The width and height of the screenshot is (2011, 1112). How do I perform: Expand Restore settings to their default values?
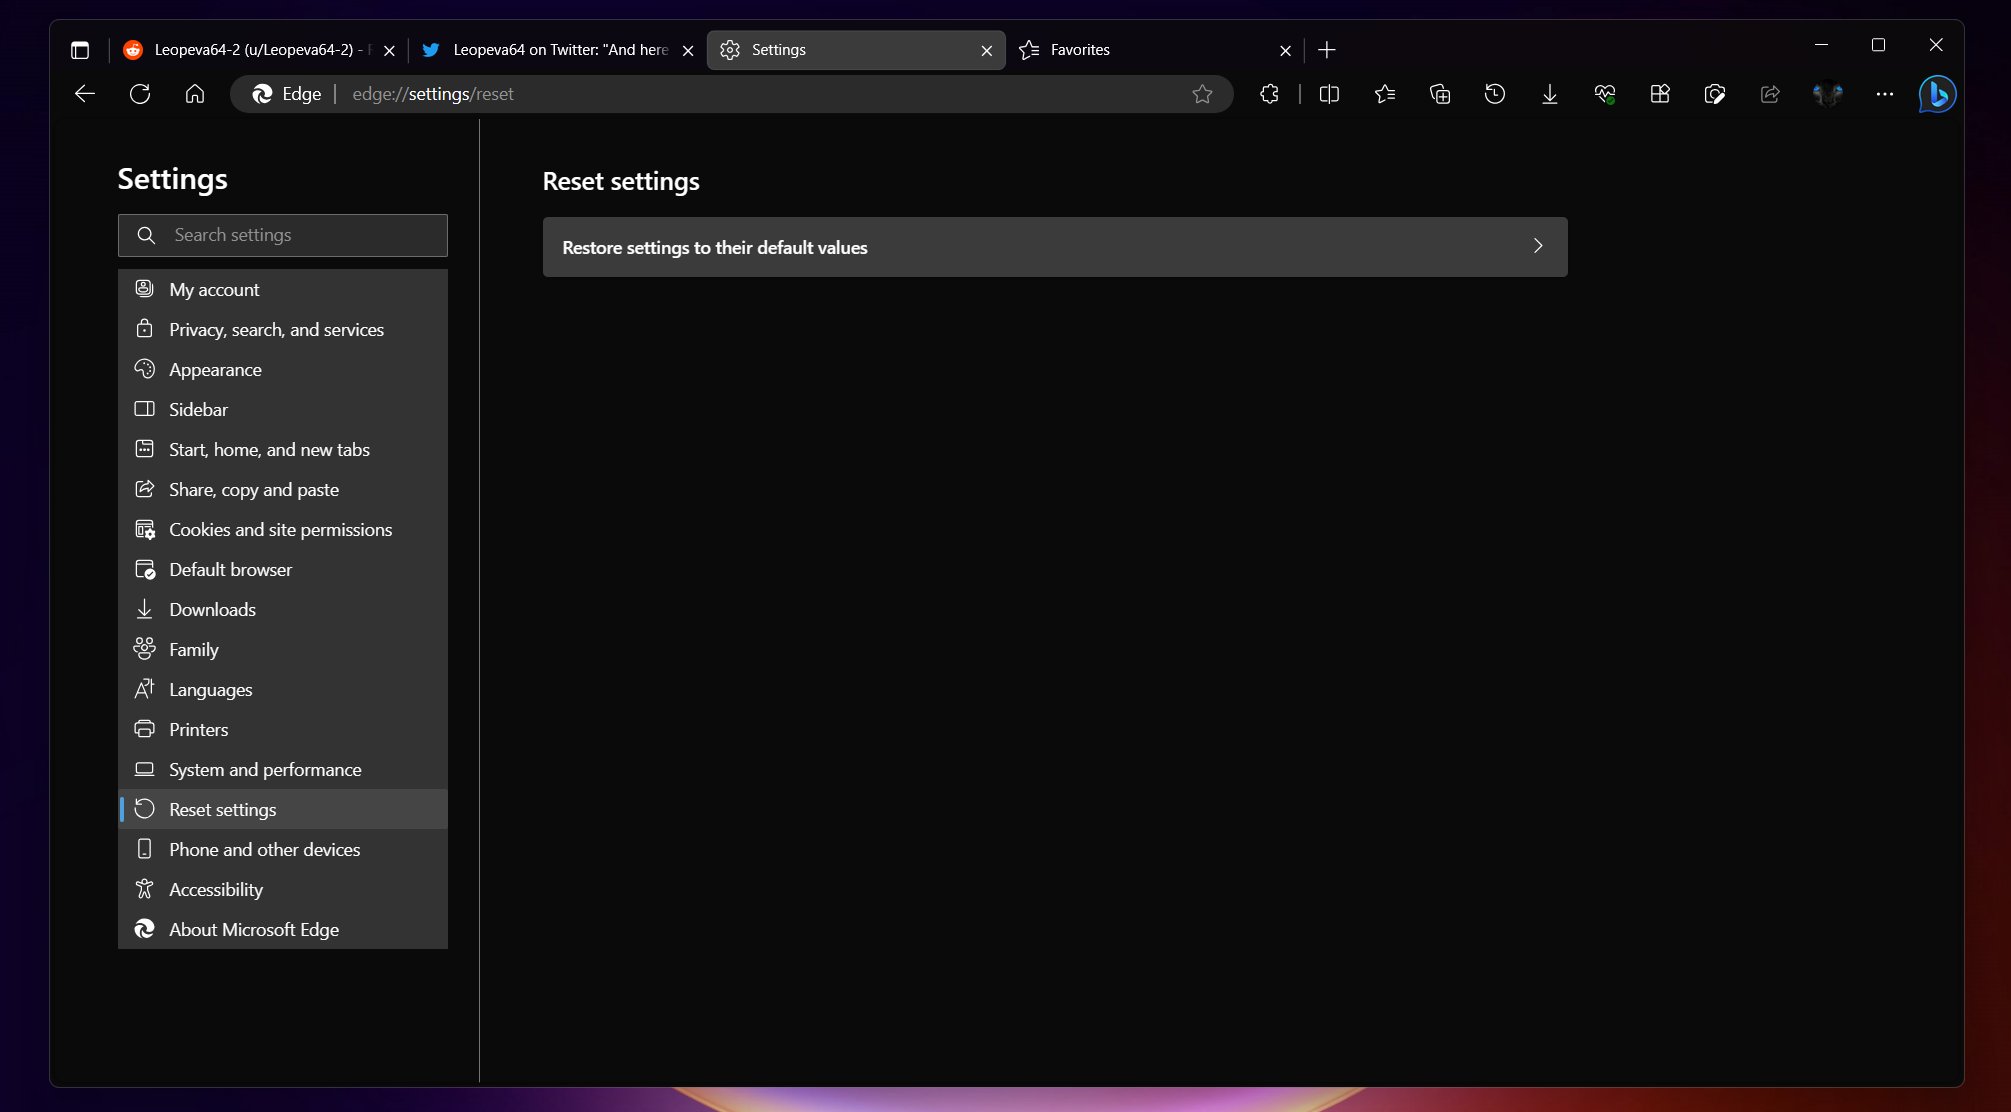tap(1541, 245)
